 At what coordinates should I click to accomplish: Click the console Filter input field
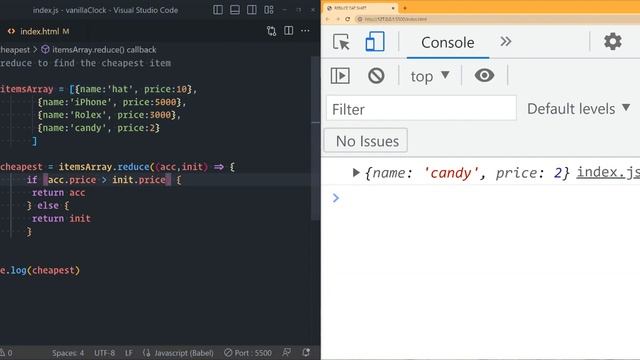(x=421, y=108)
